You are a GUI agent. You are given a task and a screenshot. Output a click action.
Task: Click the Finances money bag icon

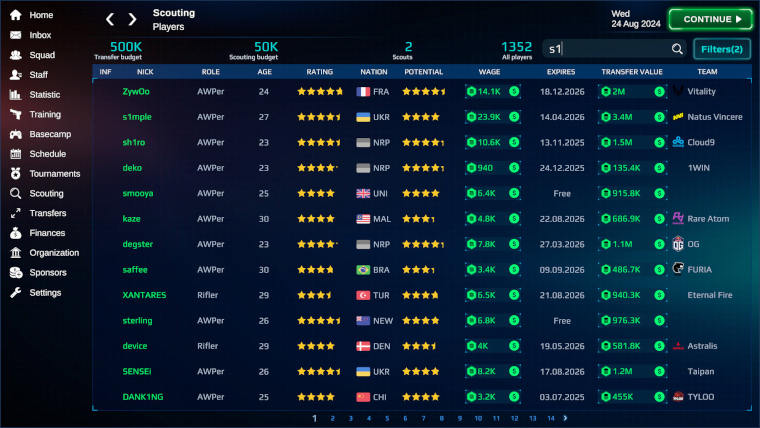click(x=16, y=233)
